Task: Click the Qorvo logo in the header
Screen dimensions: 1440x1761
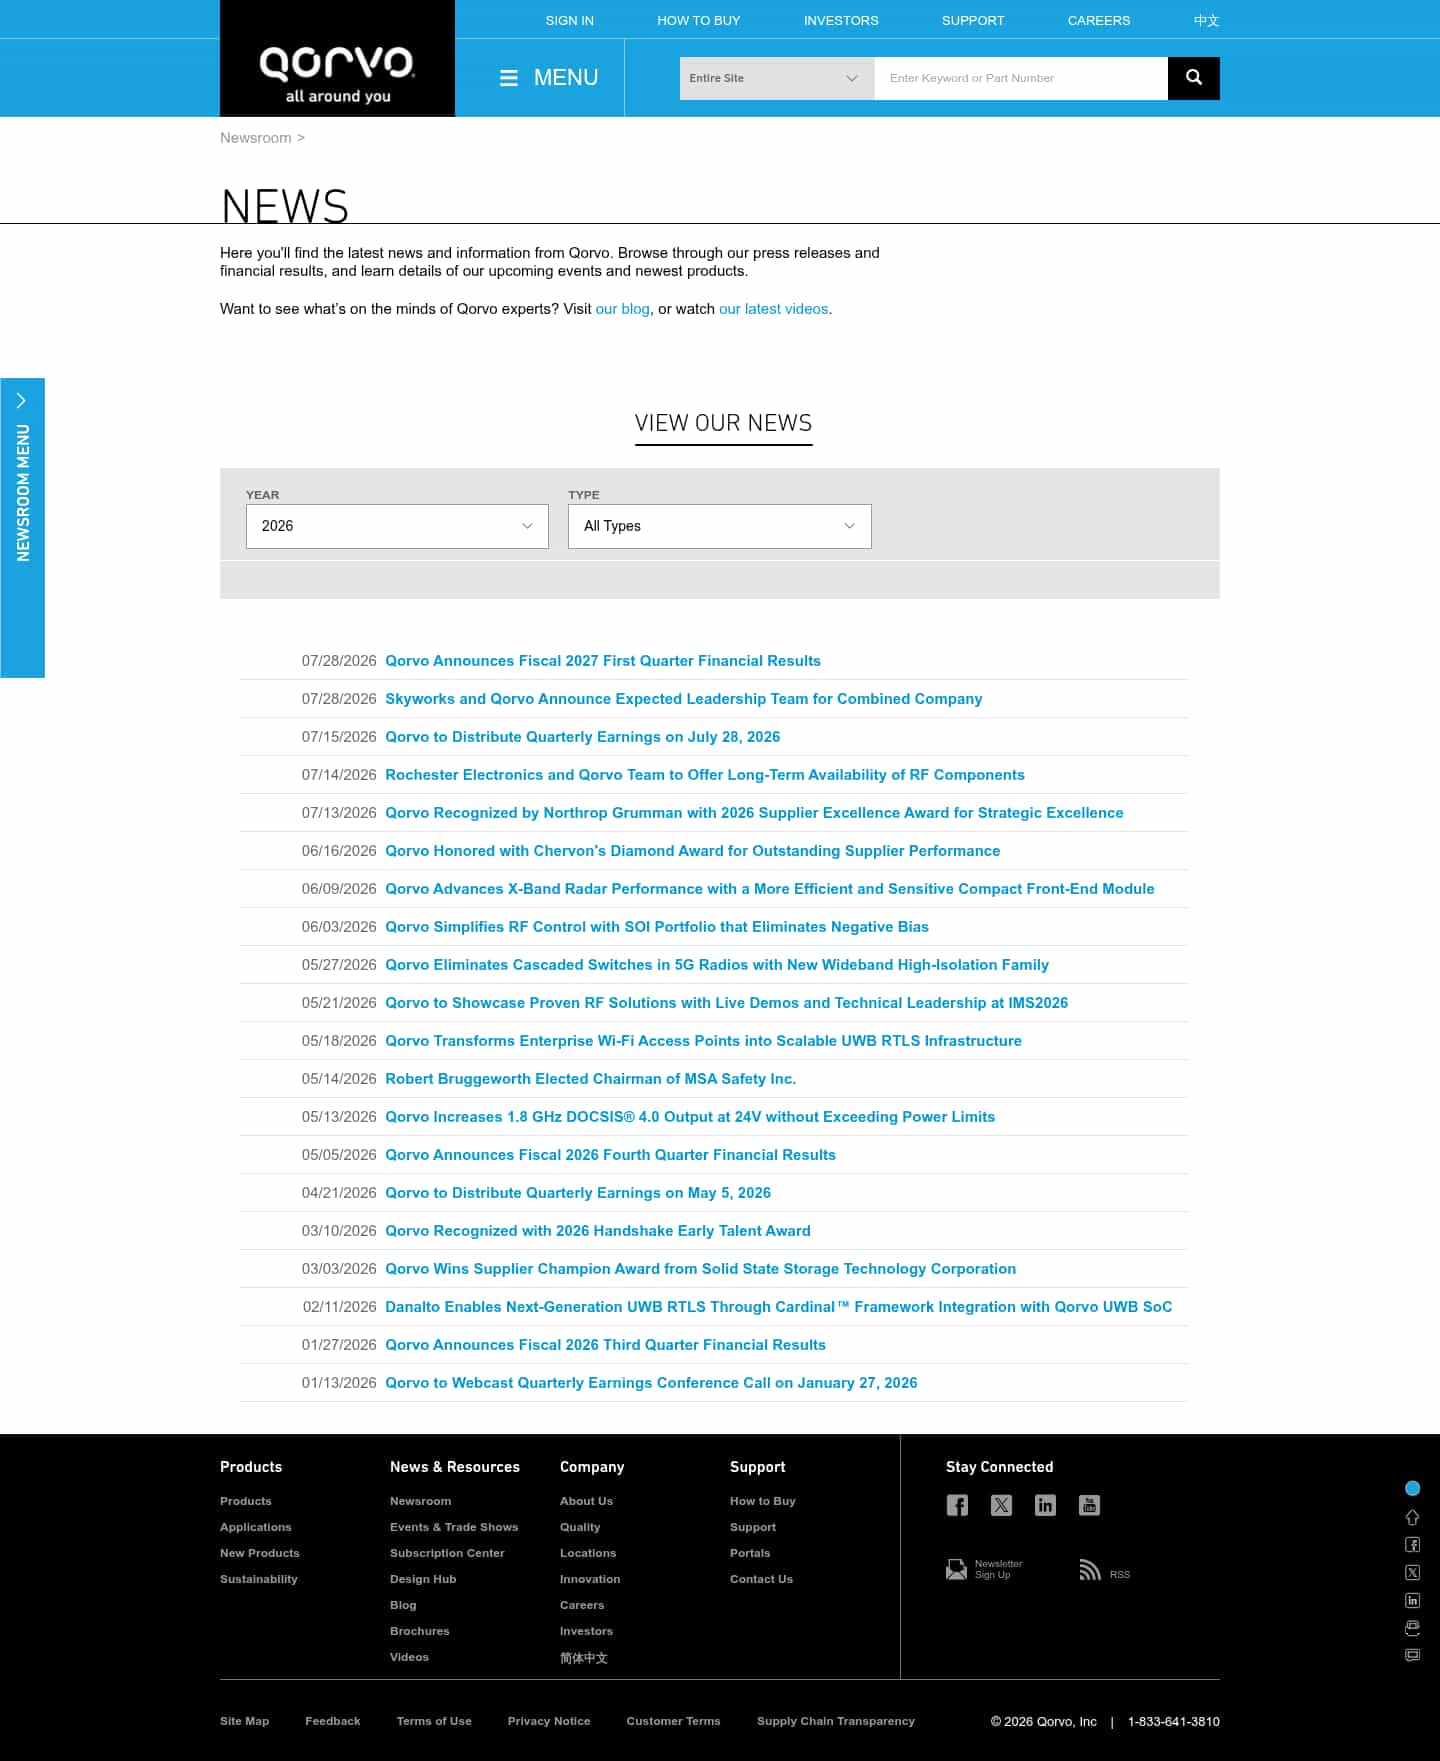Action: click(337, 58)
